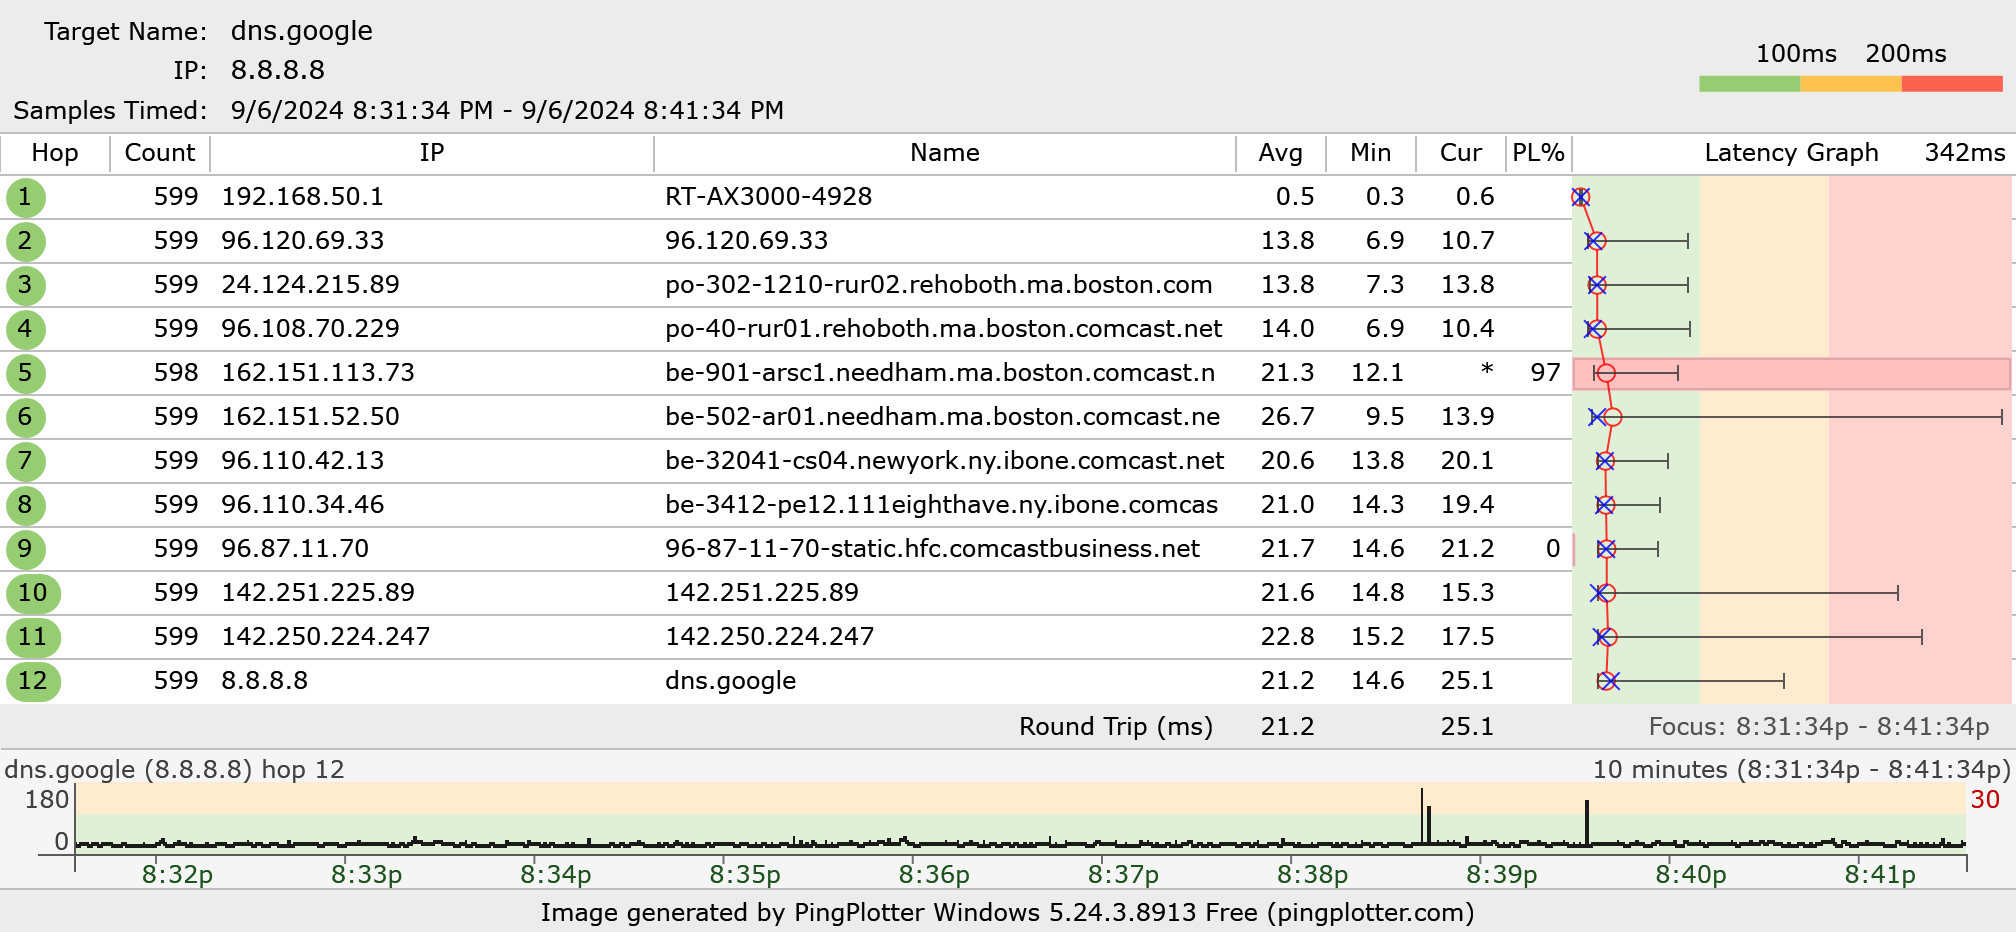Viewport: 2016px width, 932px height.
Task: Click the PL% column header
Action: pyautogui.click(x=1539, y=153)
